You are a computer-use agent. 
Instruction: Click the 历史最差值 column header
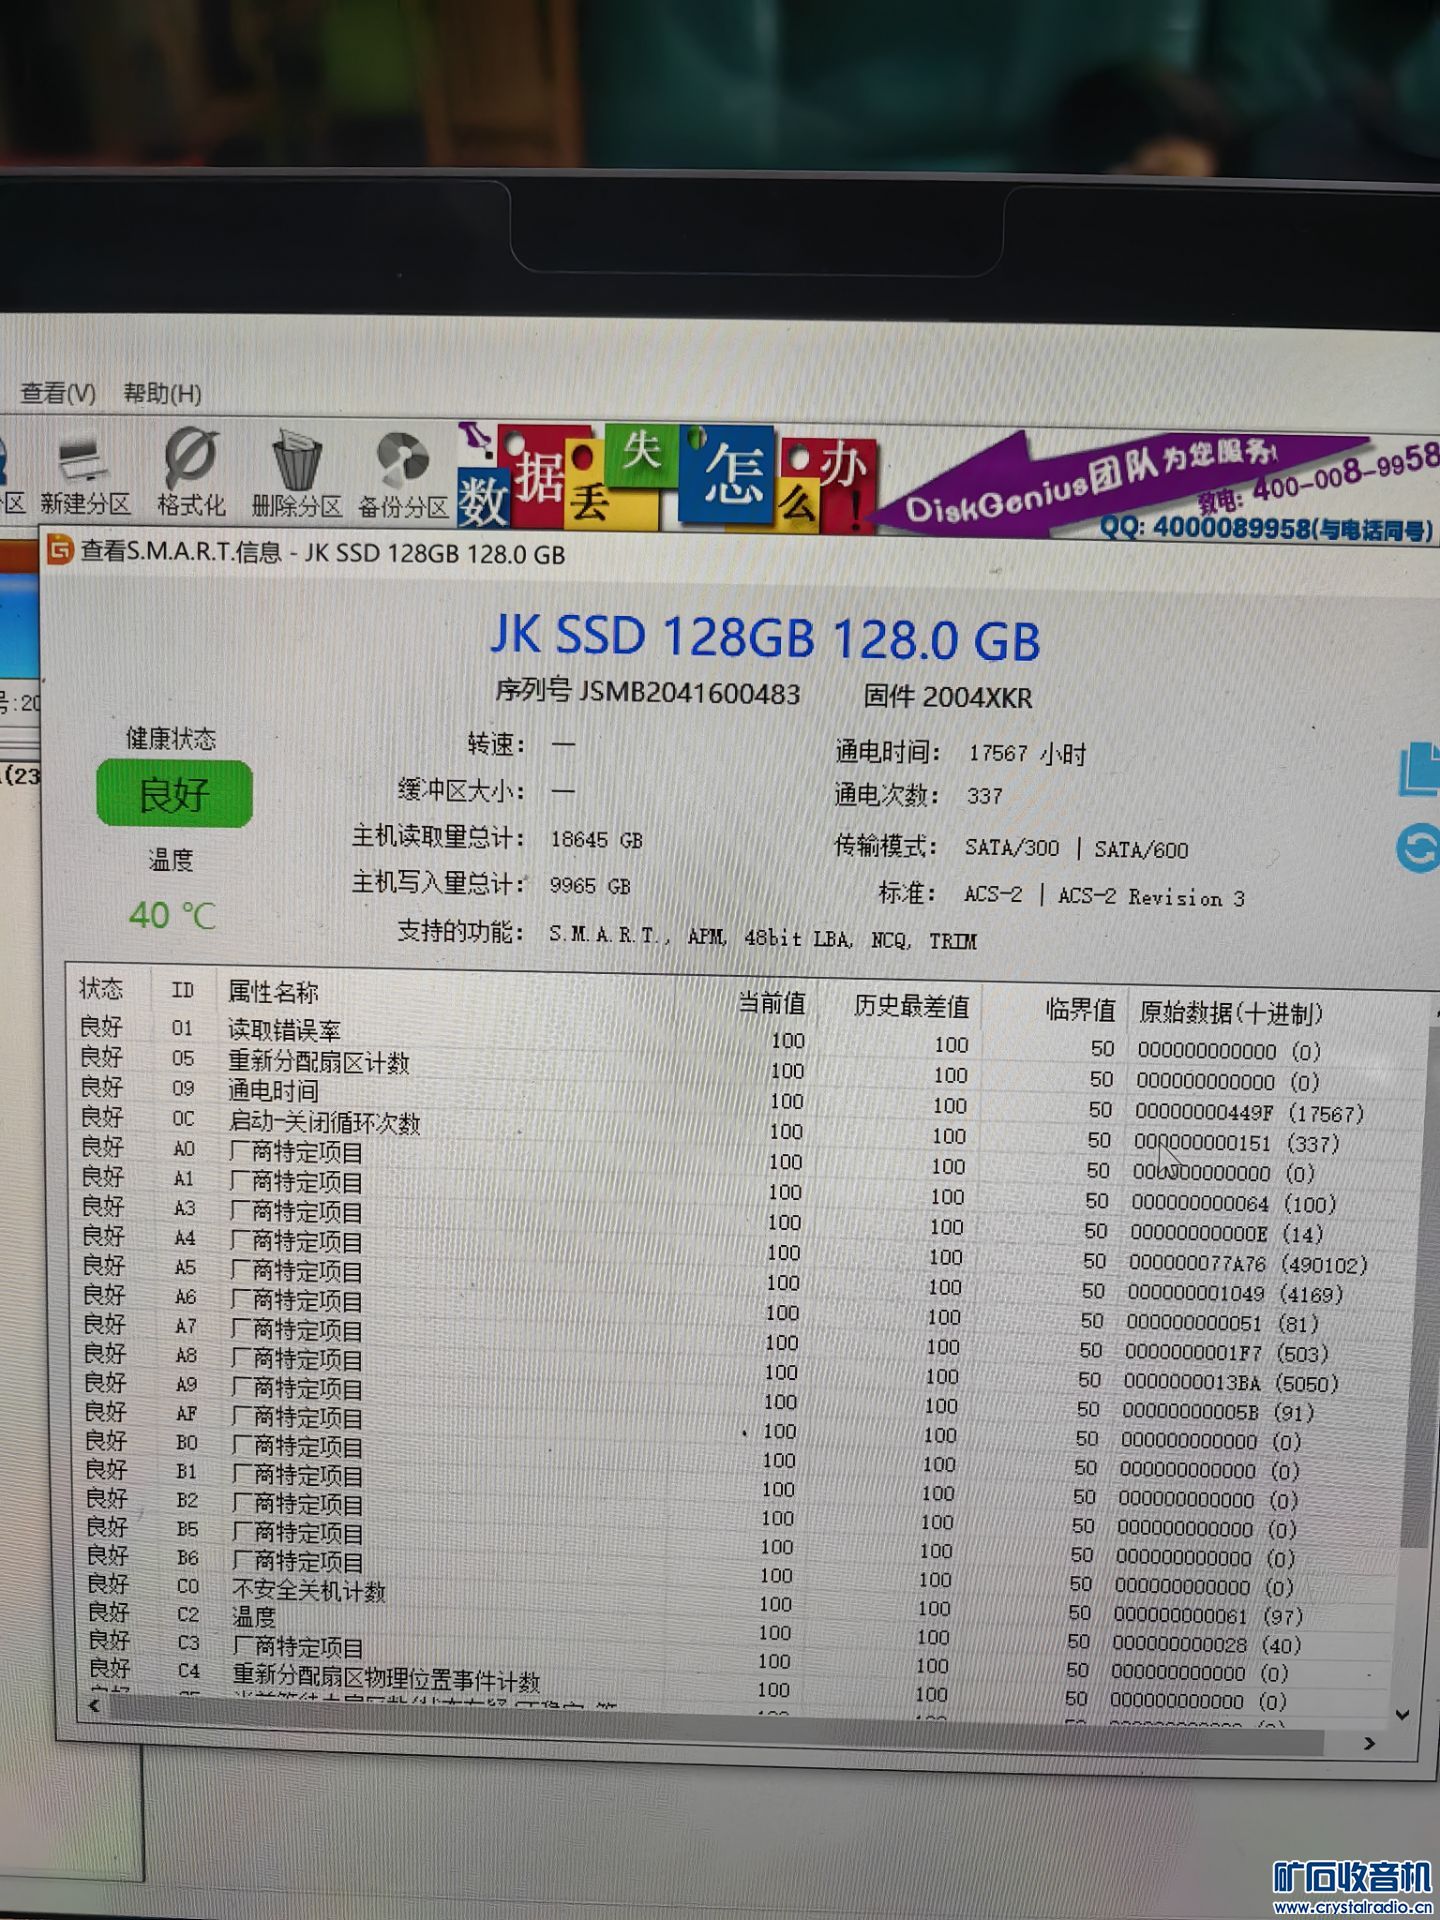[911, 1006]
